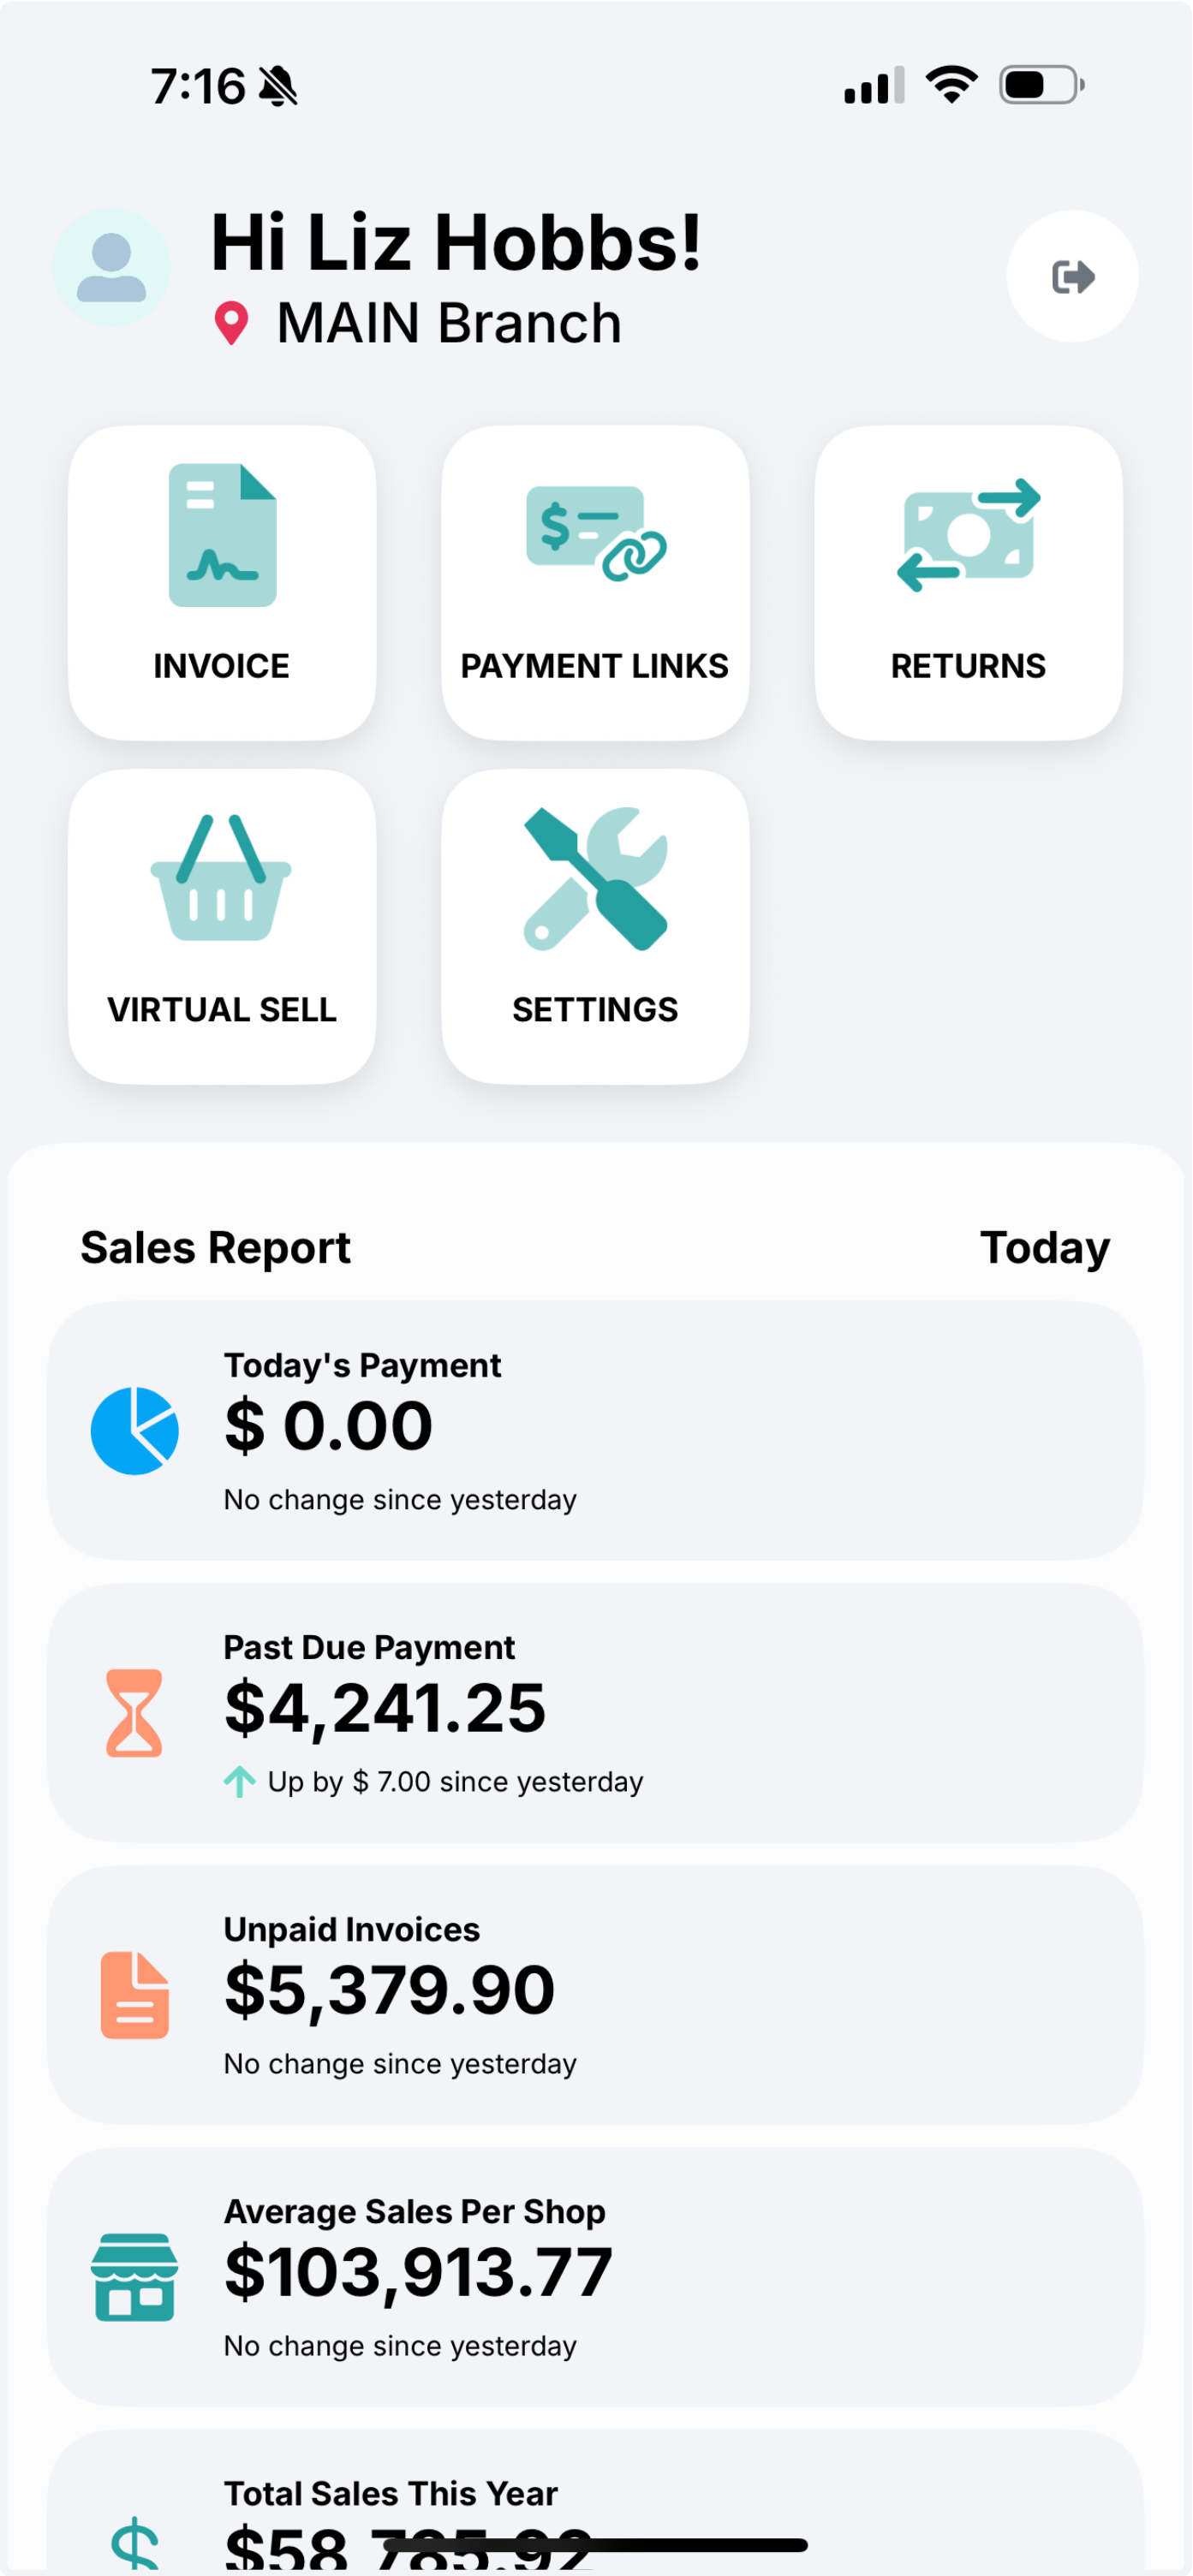1193x2576 pixels.
Task: Tap the orange hourglass icon
Action: (x=134, y=1712)
